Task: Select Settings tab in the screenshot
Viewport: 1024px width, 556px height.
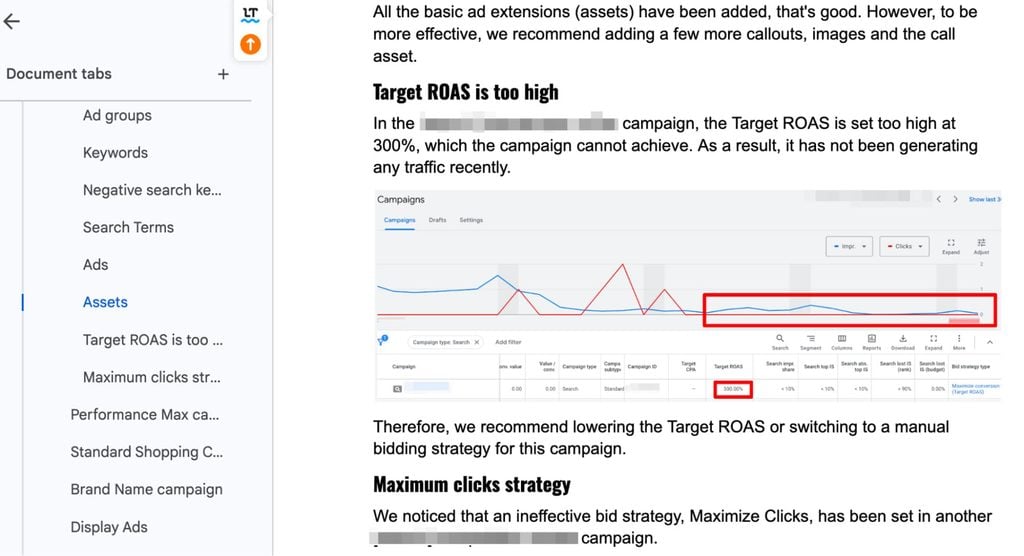Action: (471, 220)
